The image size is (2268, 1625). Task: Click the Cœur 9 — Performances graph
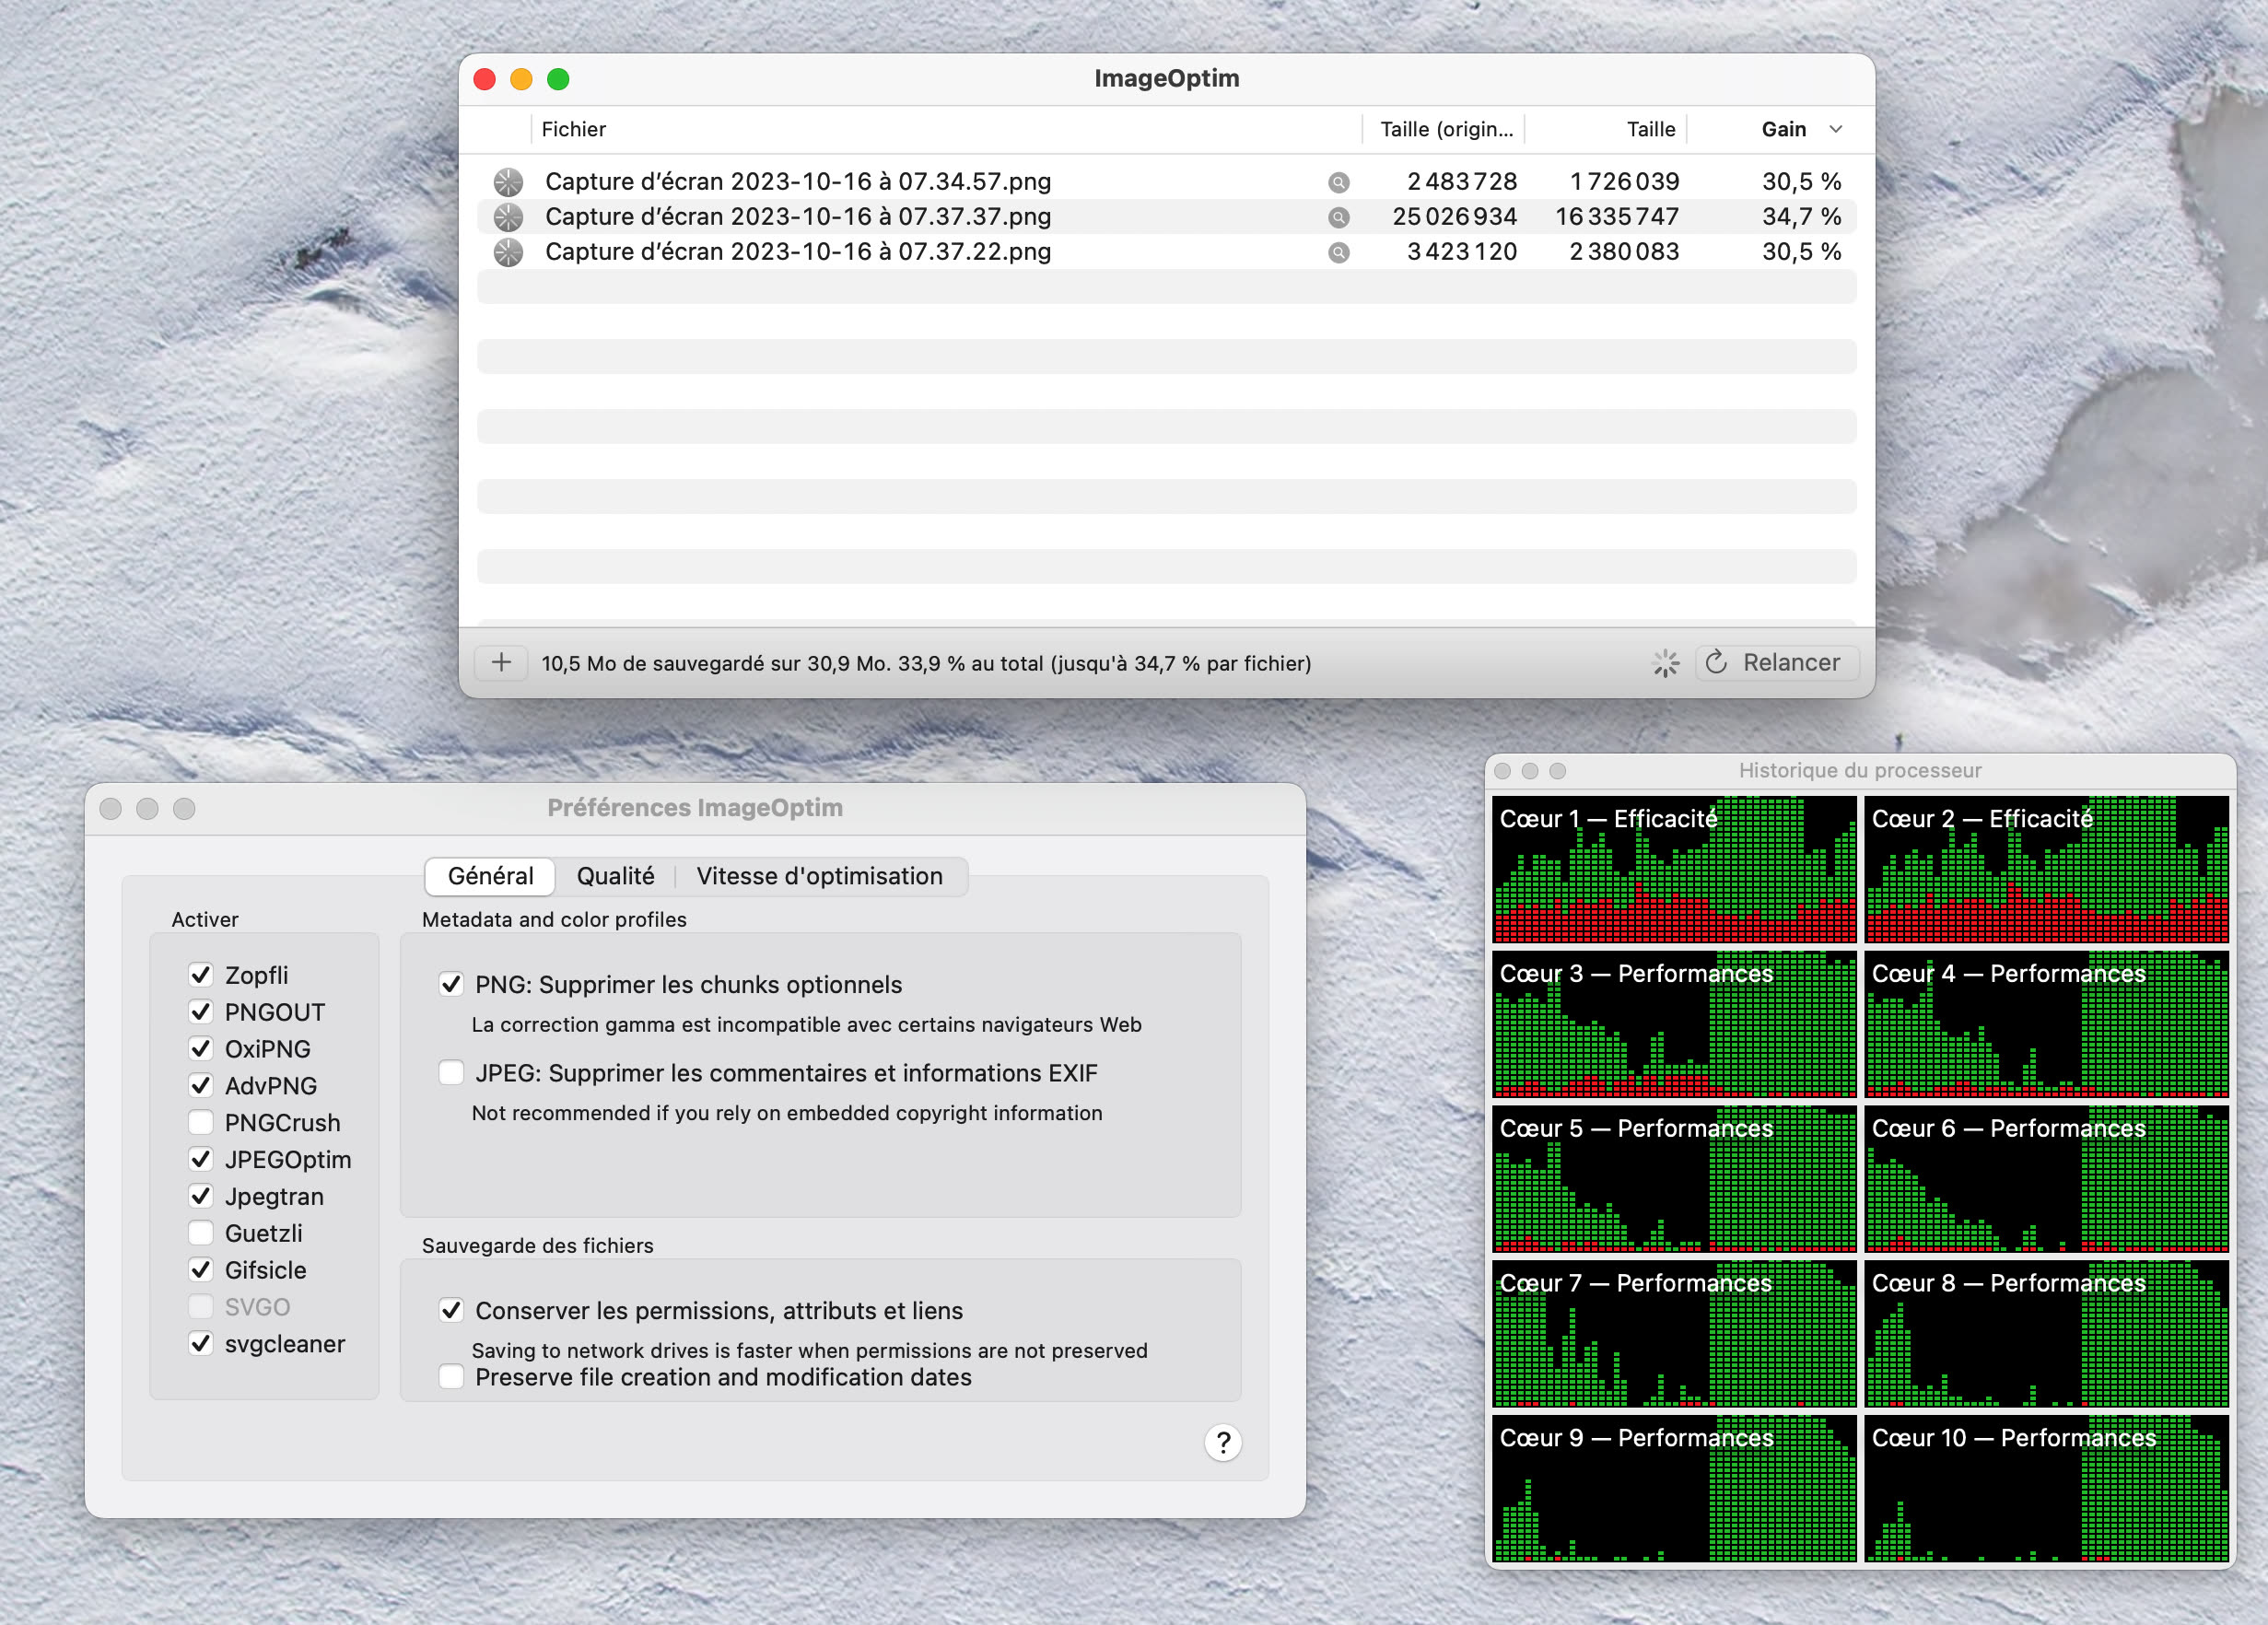[1674, 1488]
